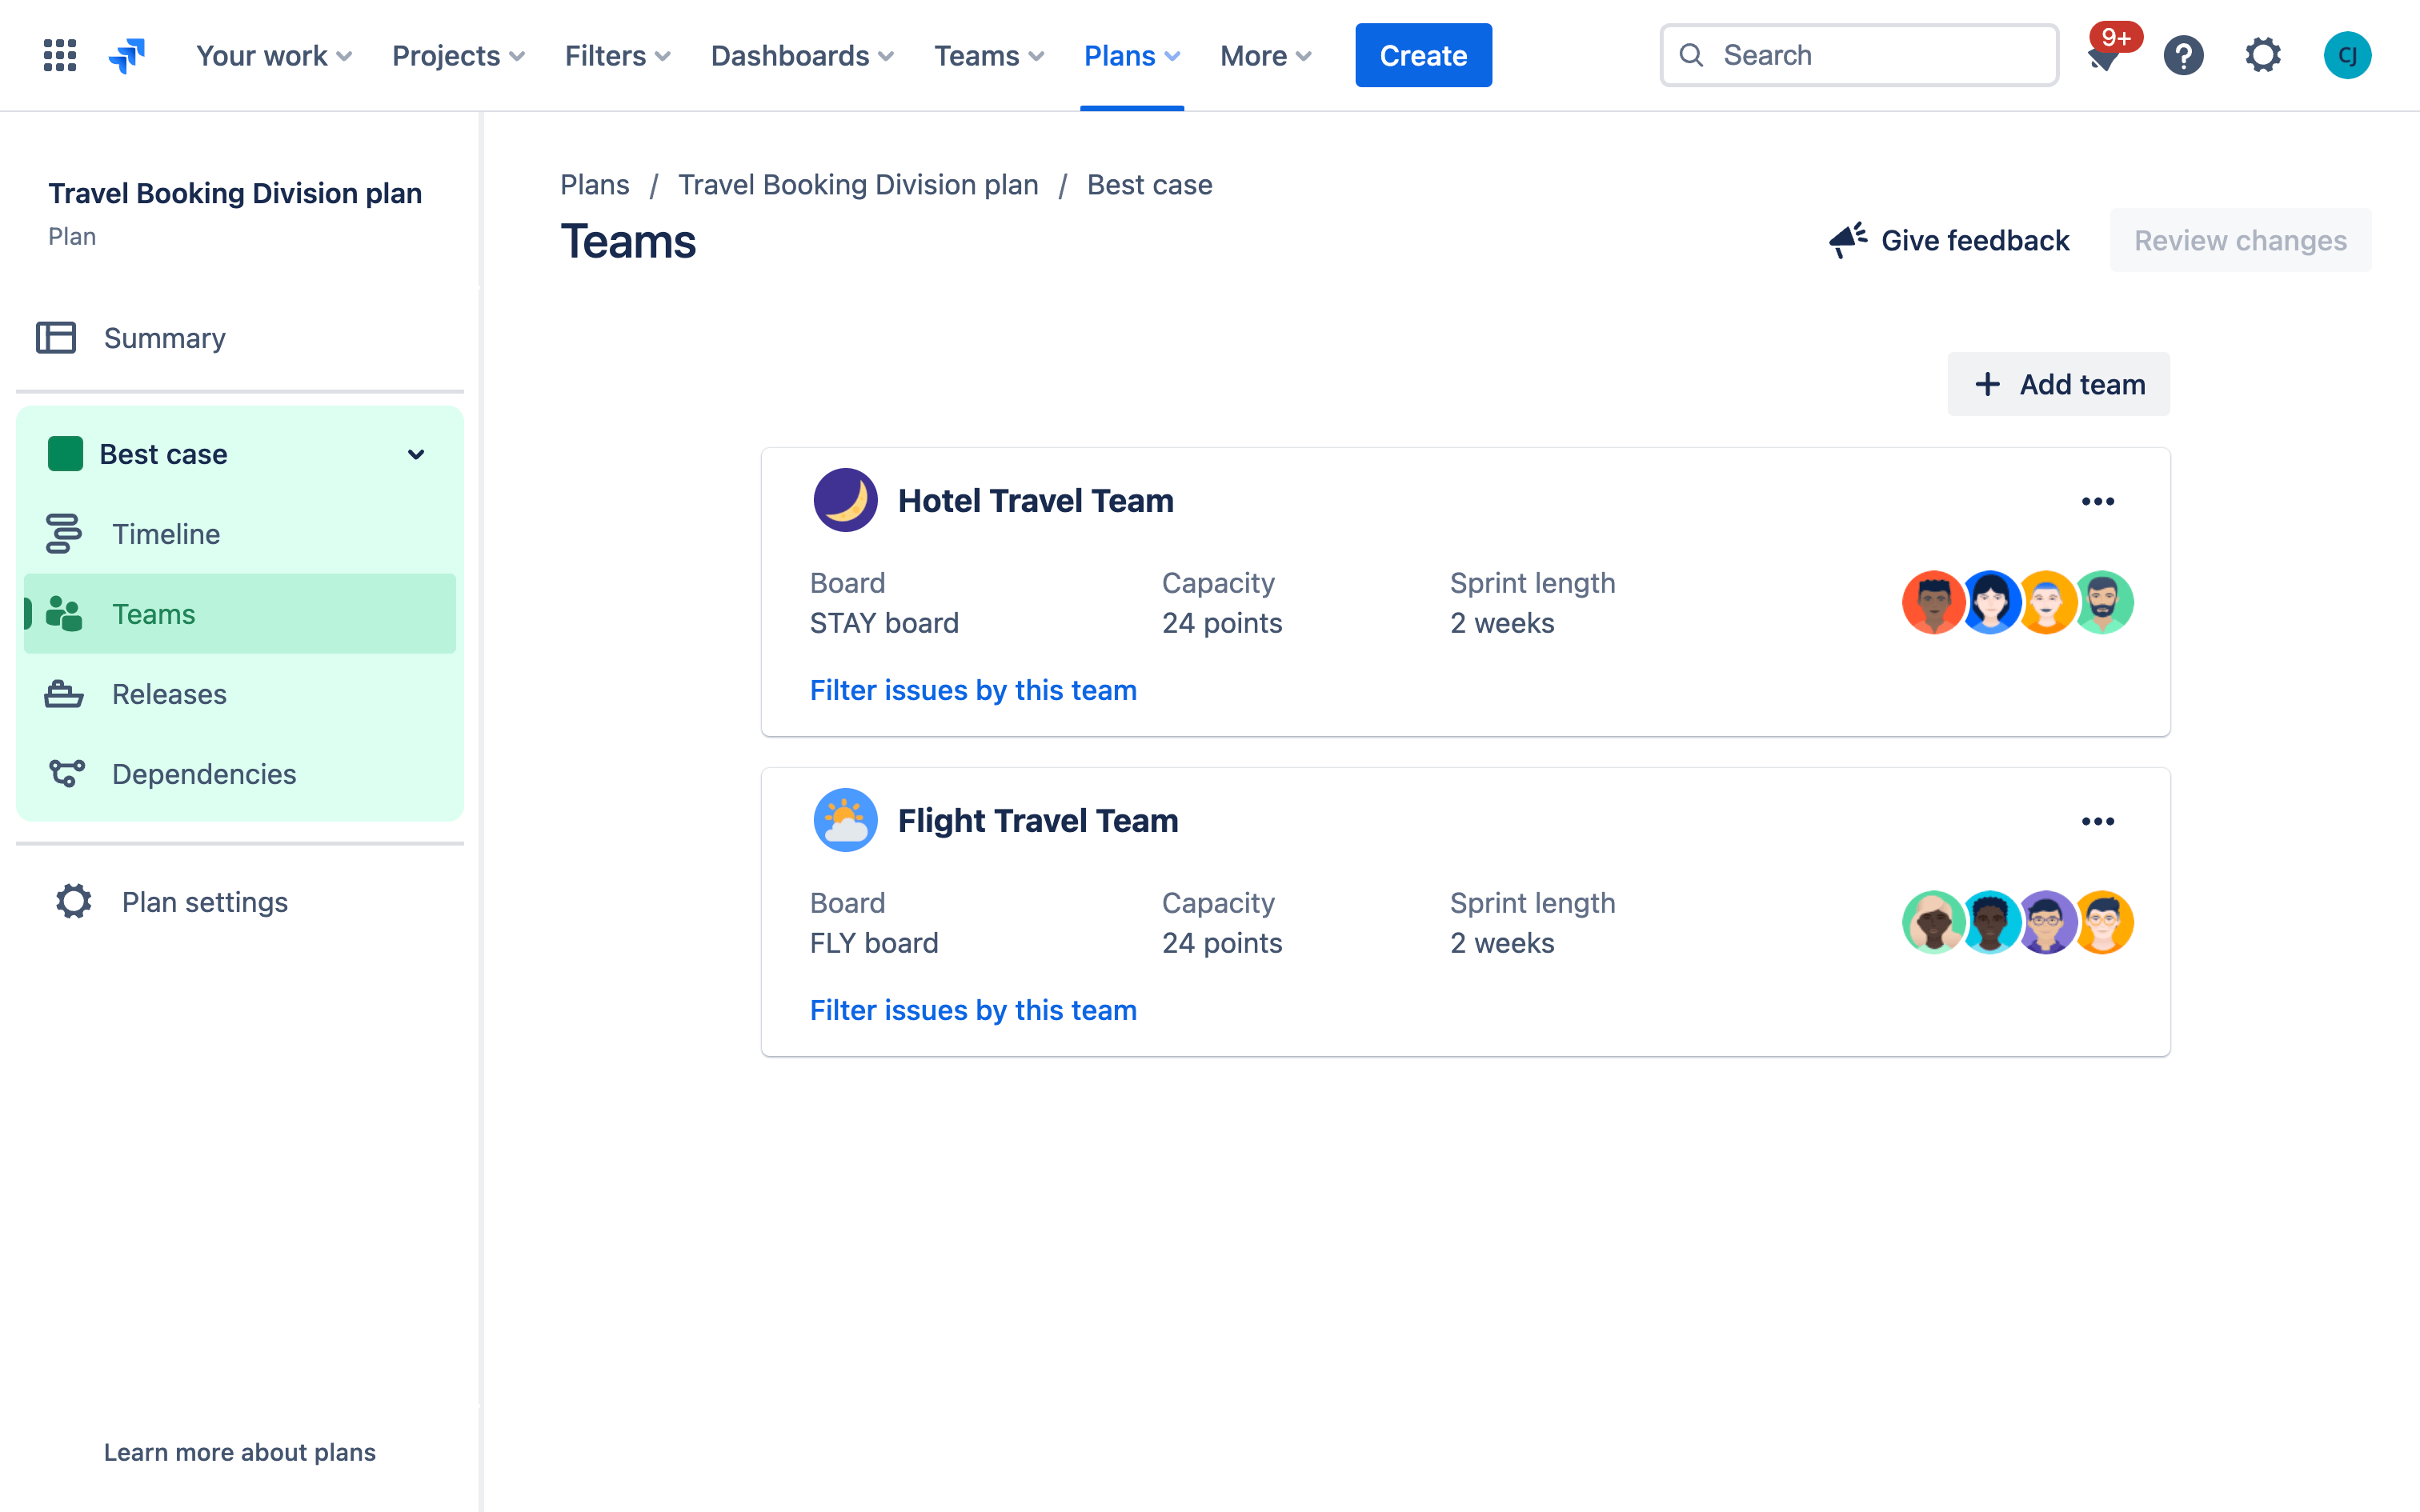Click the Plan settings gear icon
Image resolution: width=2420 pixels, height=1512 pixels.
pos(73,902)
